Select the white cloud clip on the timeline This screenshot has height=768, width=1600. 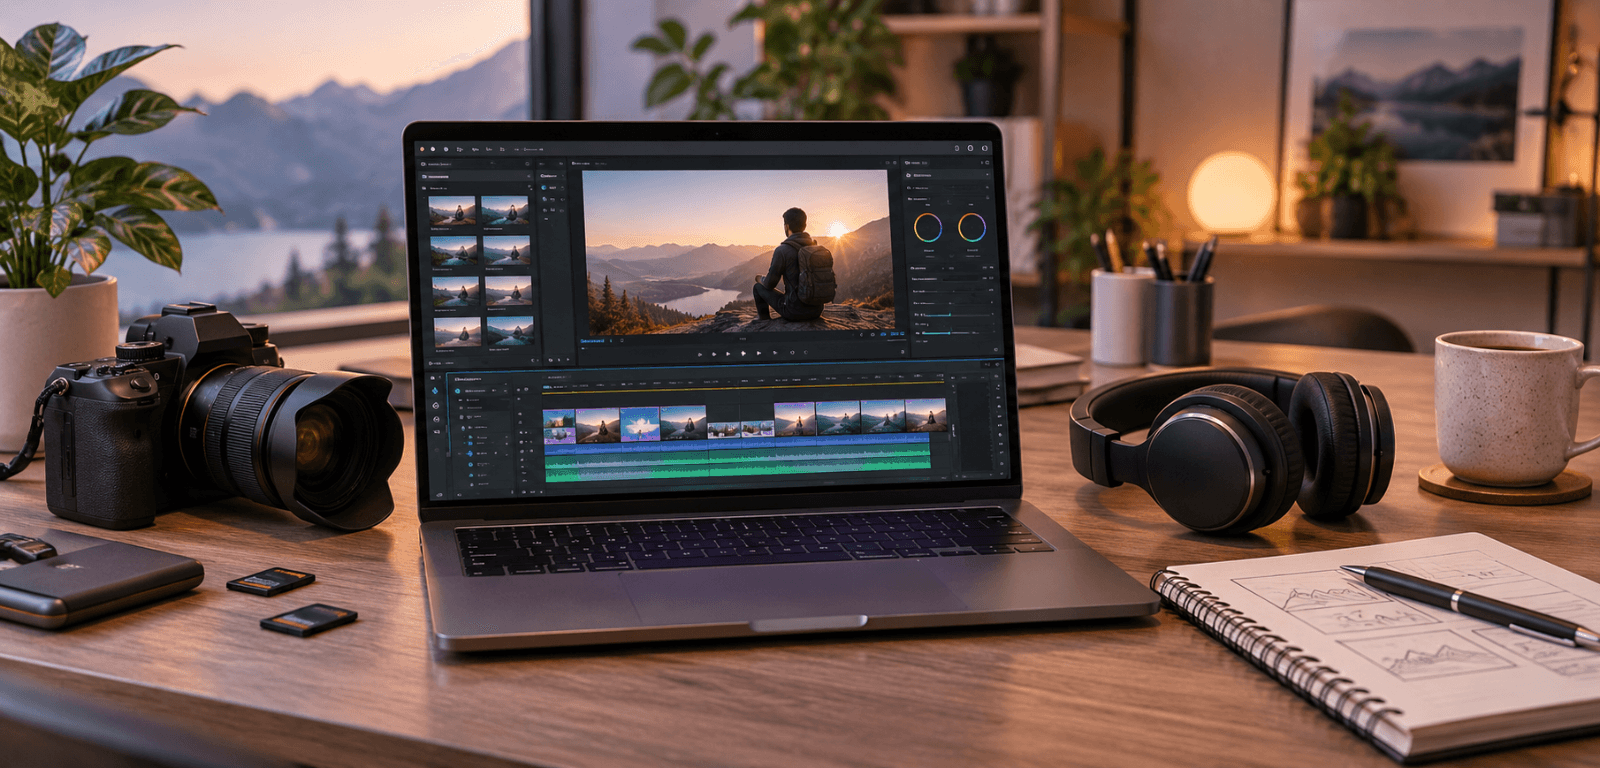click(640, 424)
